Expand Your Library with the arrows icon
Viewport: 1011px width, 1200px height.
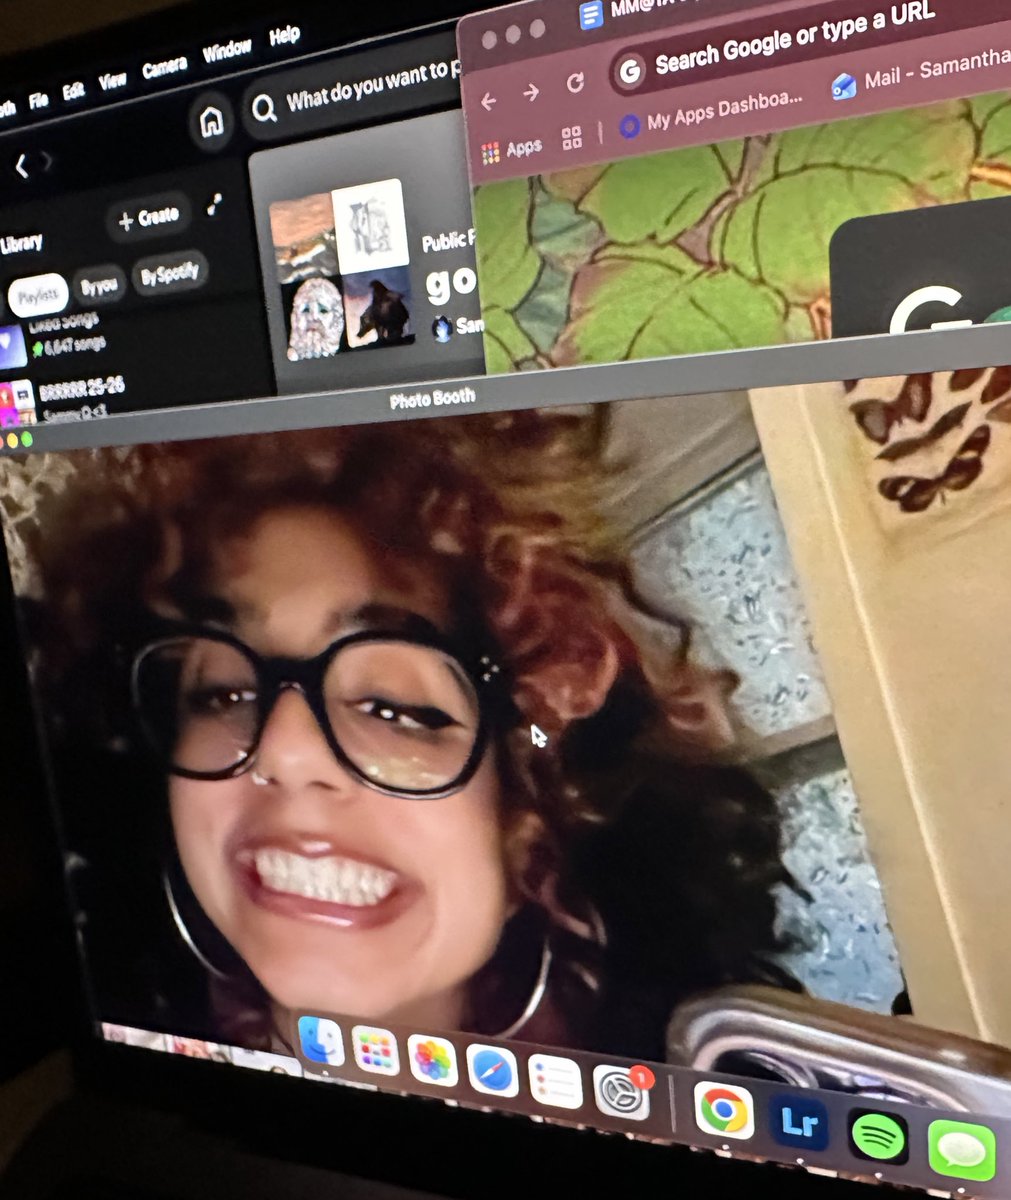click(213, 204)
